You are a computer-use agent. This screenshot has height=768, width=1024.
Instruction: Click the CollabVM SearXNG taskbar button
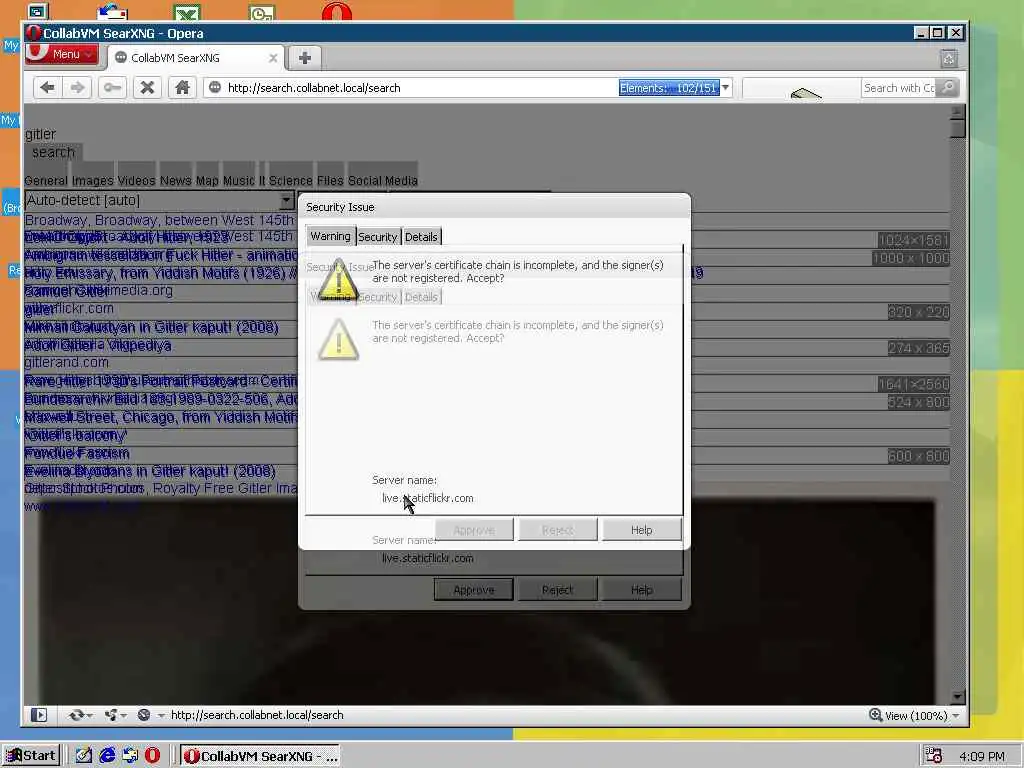click(260, 756)
